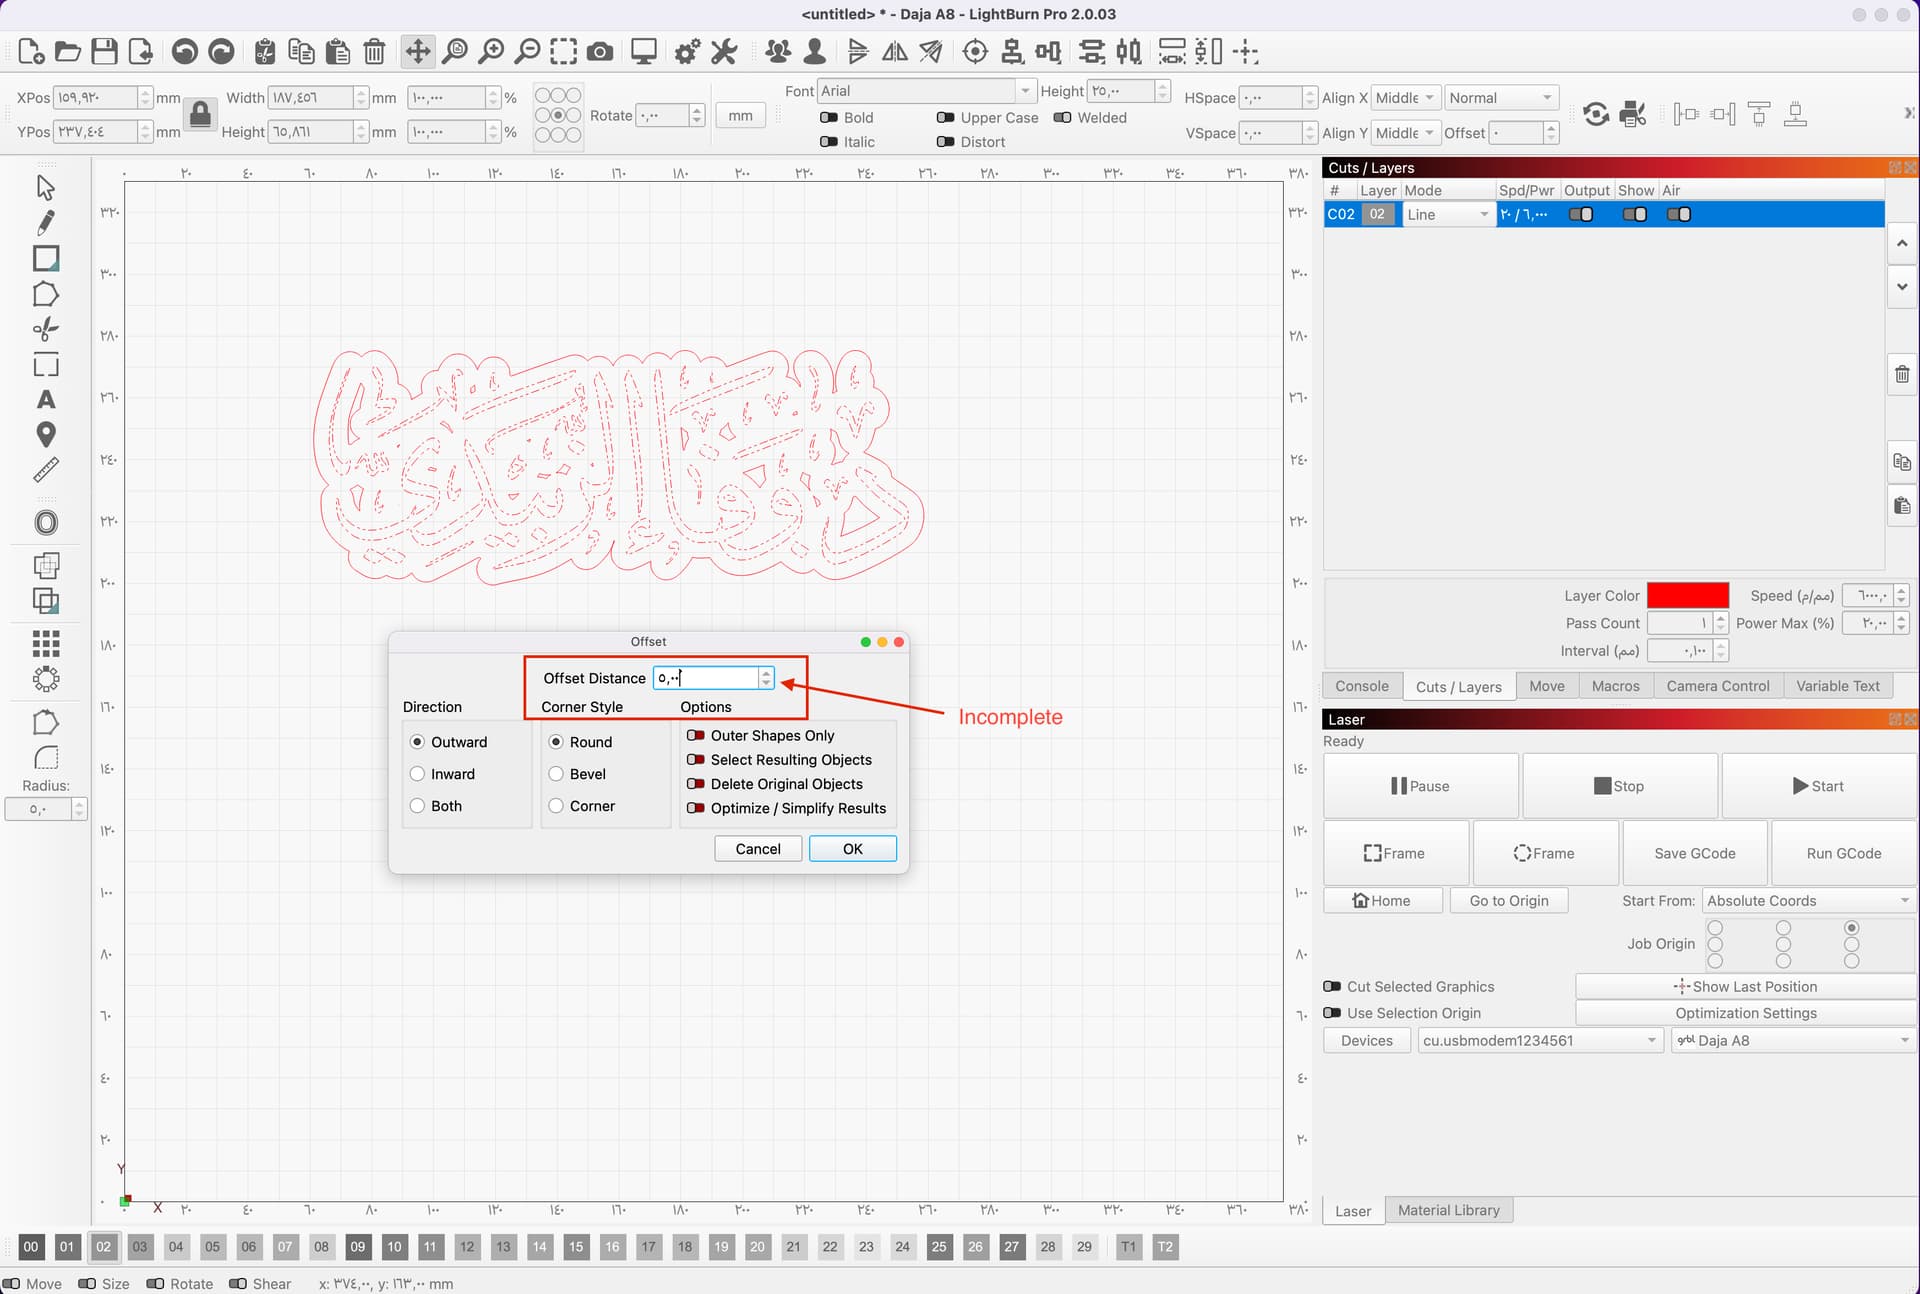Click the red Layer Color swatch
Image resolution: width=1920 pixels, height=1294 pixels.
(x=1689, y=594)
